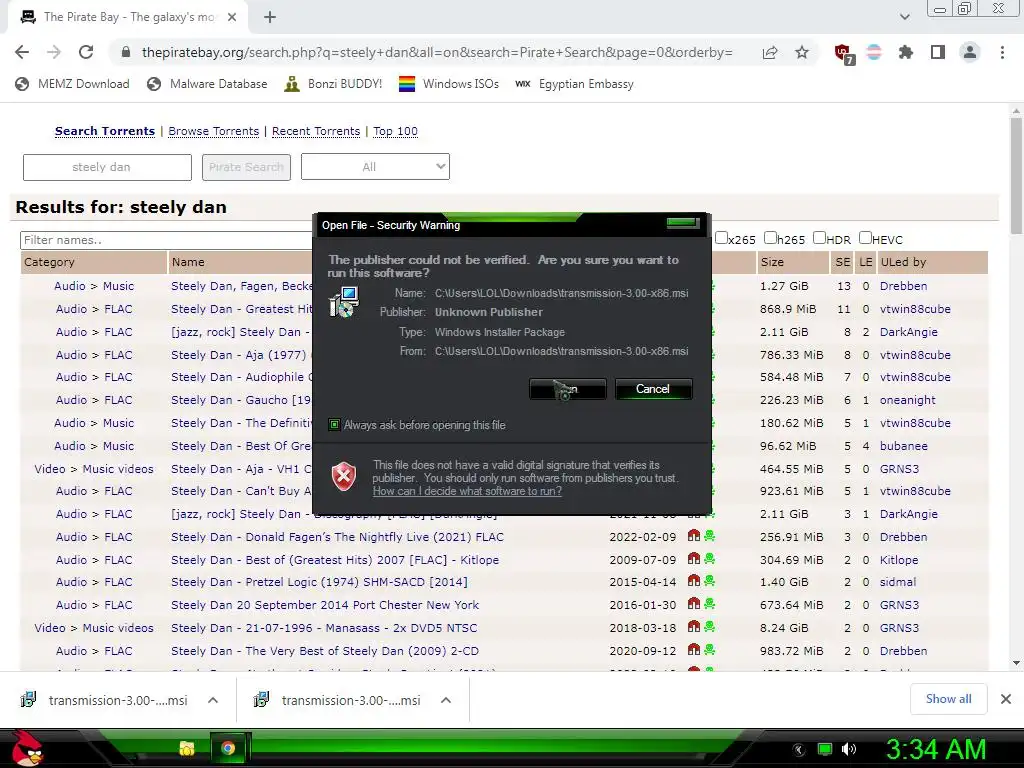Expand the All category dropdown
The width and height of the screenshot is (1024, 768).
(375, 167)
